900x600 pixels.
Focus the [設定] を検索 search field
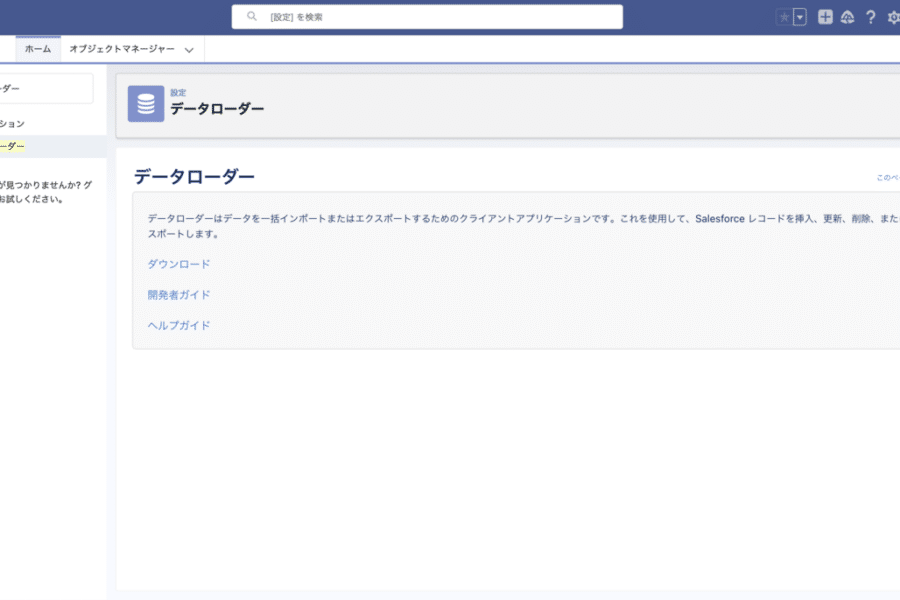tap(427, 17)
